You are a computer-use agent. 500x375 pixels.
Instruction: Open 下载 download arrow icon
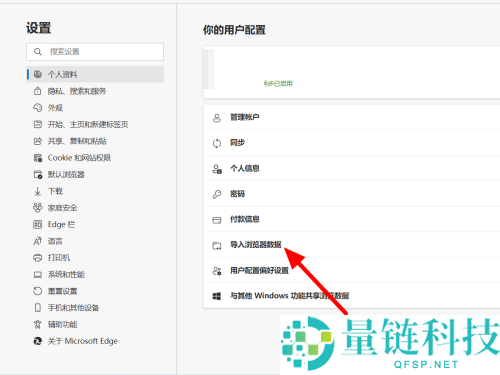[x=38, y=191]
